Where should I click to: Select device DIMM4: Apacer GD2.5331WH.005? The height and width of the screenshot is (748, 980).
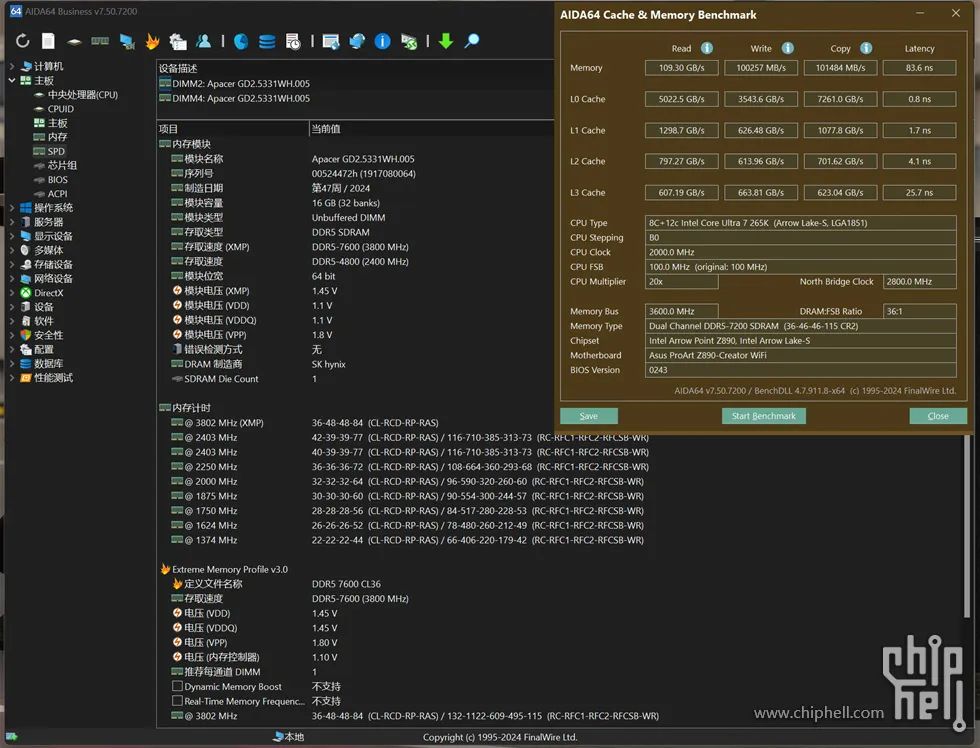point(241,98)
